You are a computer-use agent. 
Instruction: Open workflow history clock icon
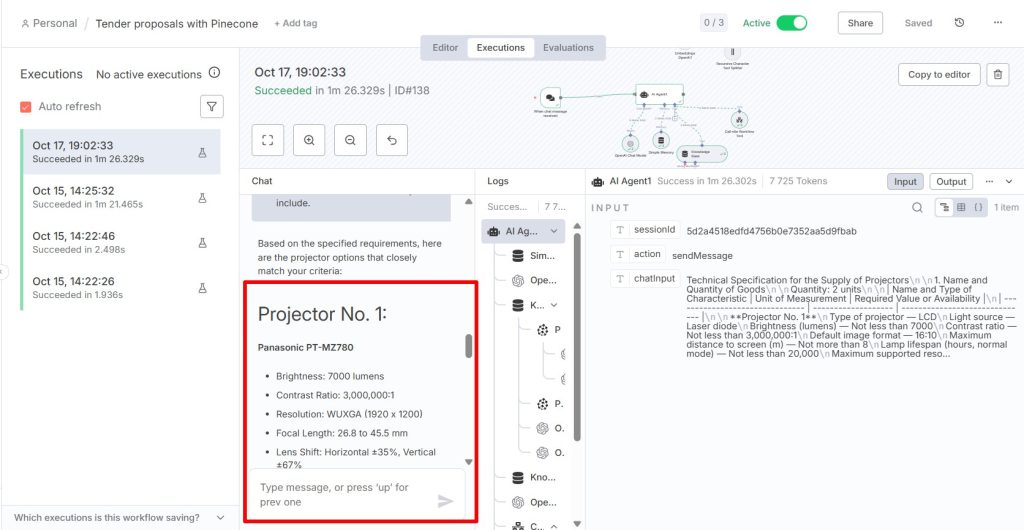tap(960, 23)
